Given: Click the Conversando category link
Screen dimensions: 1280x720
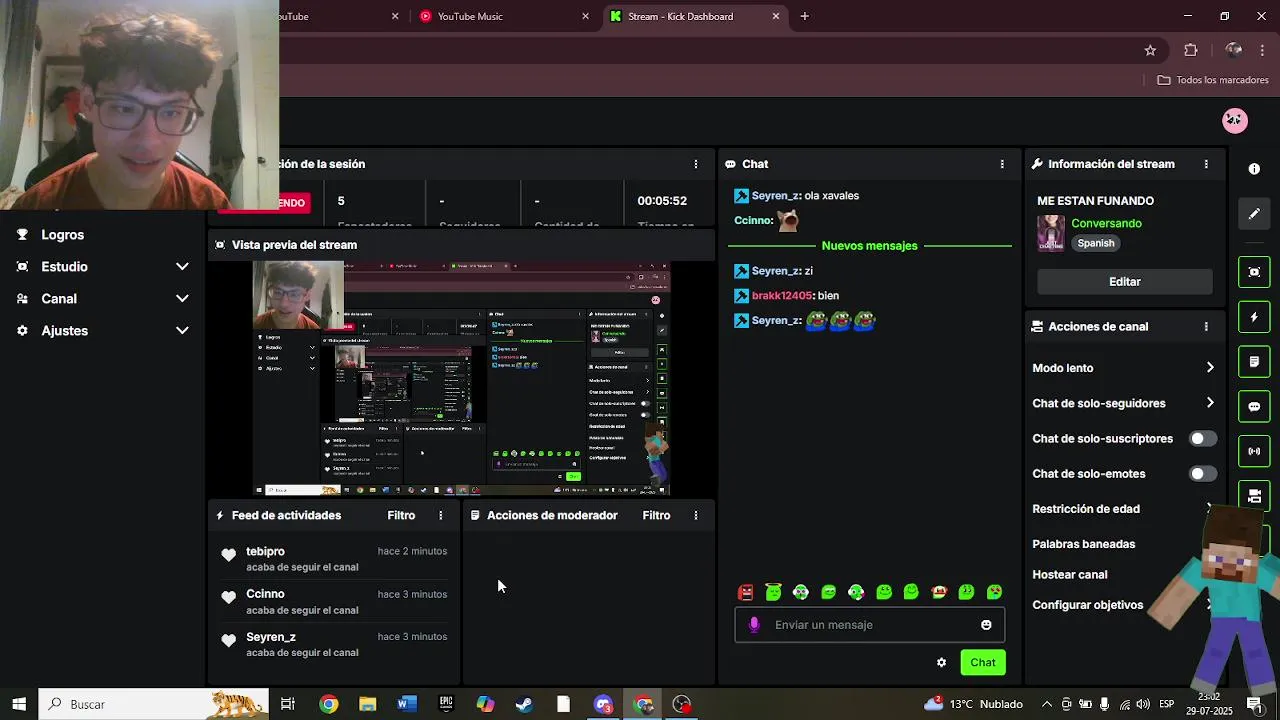Looking at the screenshot, I should pyautogui.click(x=1106, y=224).
